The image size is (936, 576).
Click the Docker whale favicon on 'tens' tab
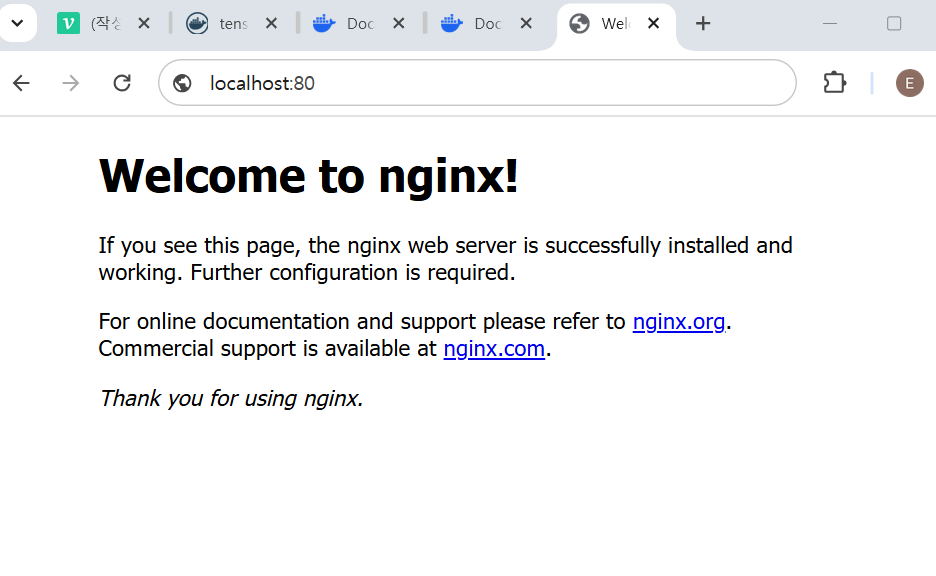pos(197,23)
